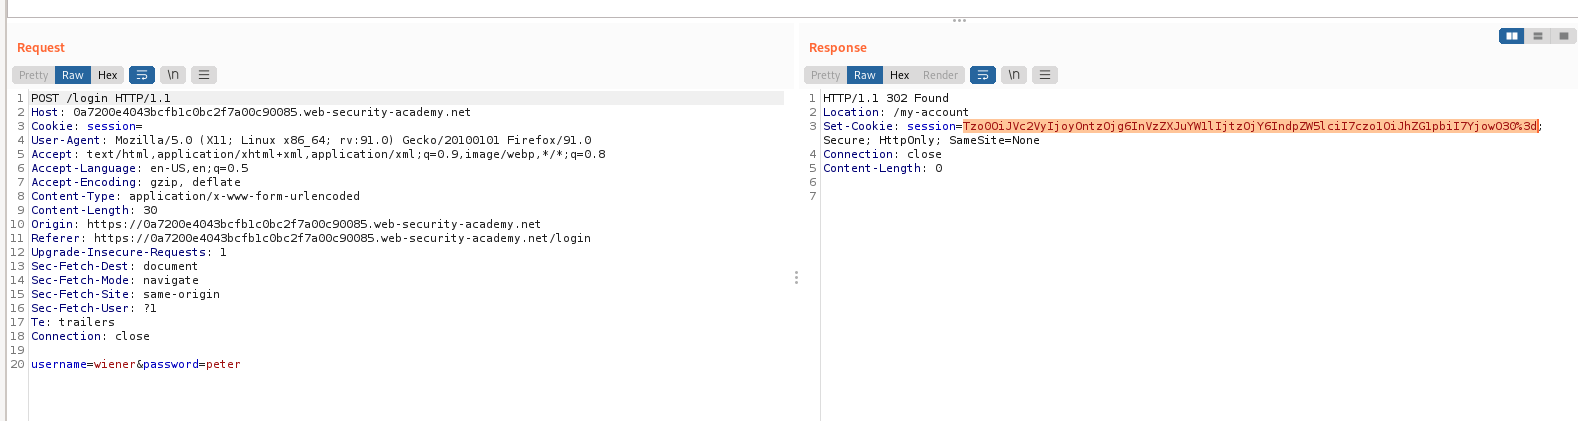Switch Request view to the Pretty tab
1578x421 pixels.
[x=34, y=75]
